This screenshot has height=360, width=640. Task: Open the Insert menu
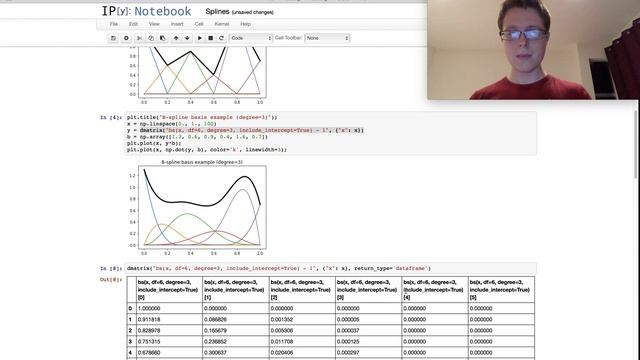[x=177, y=24]
